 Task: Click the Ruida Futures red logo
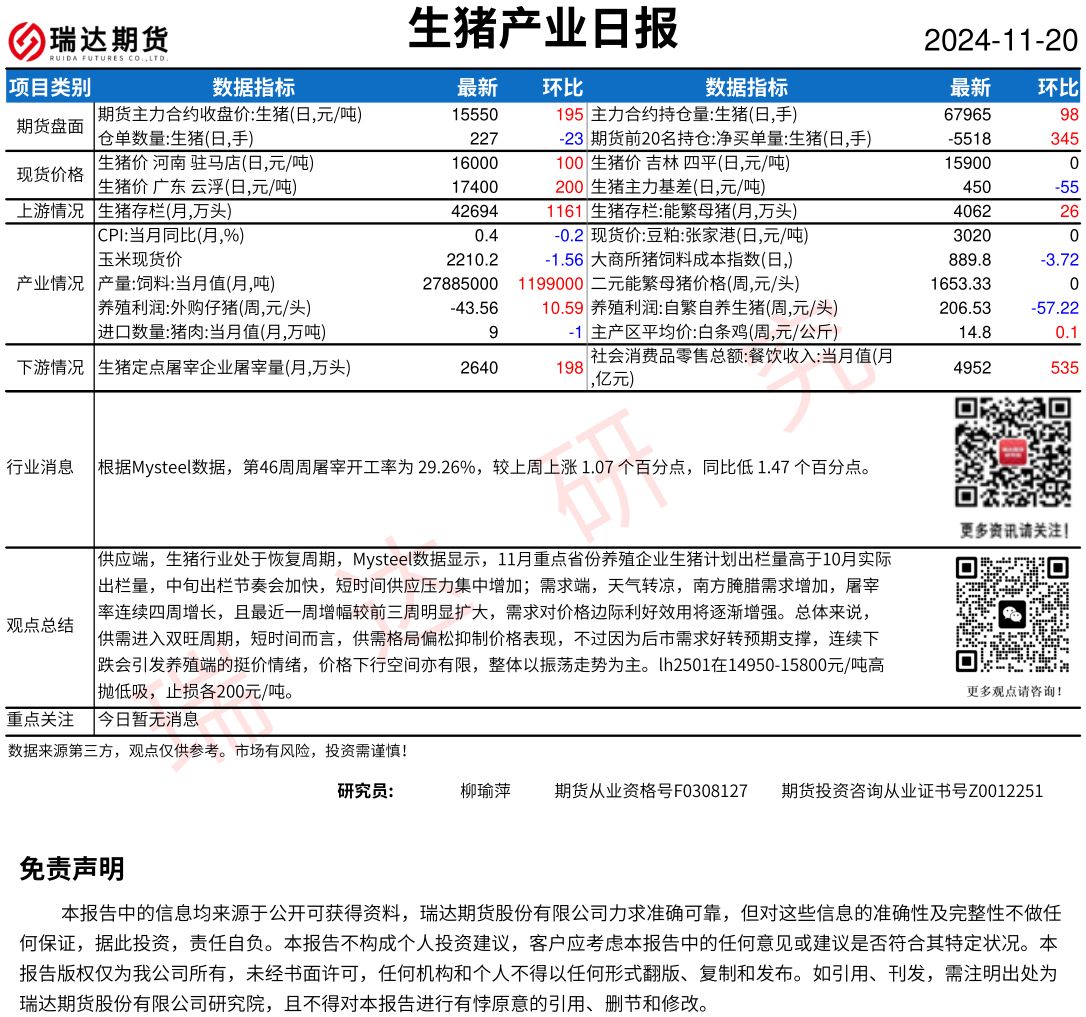pos(27,41)
